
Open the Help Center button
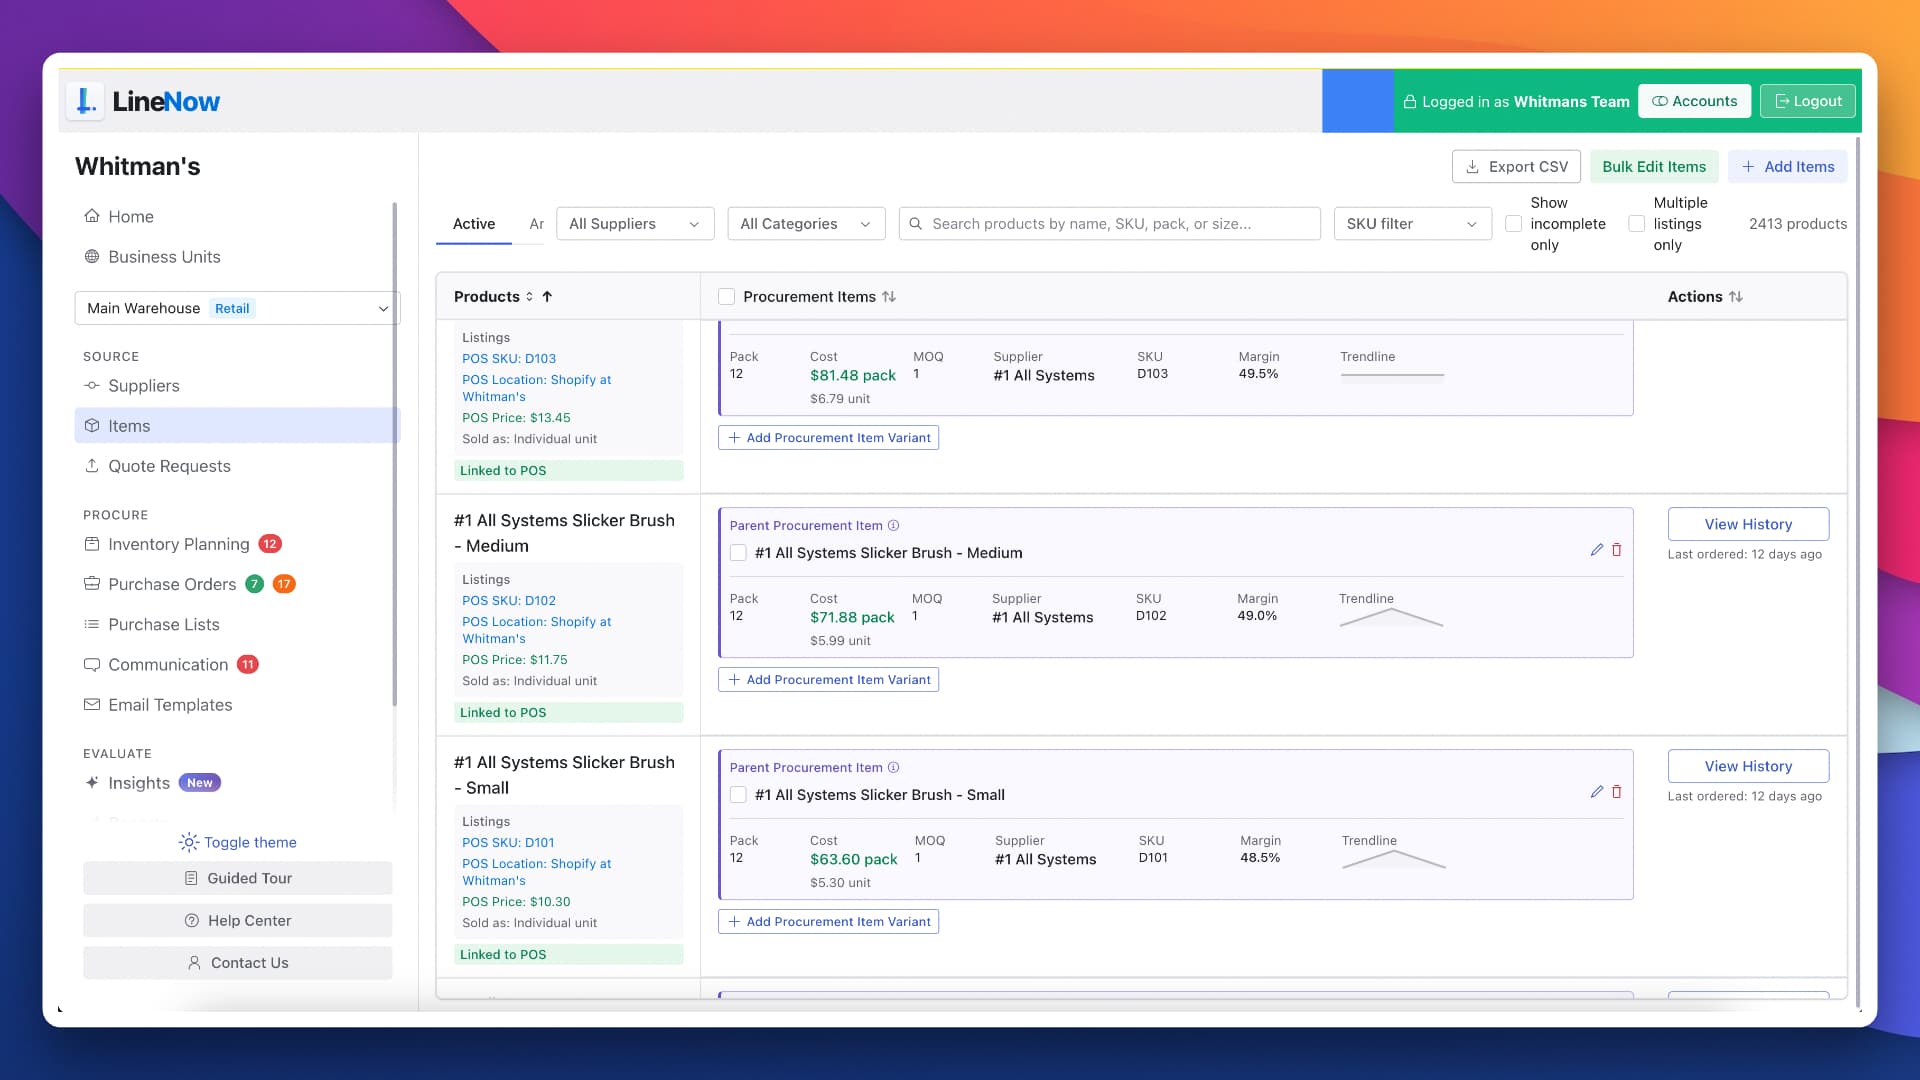click(238, 920)
